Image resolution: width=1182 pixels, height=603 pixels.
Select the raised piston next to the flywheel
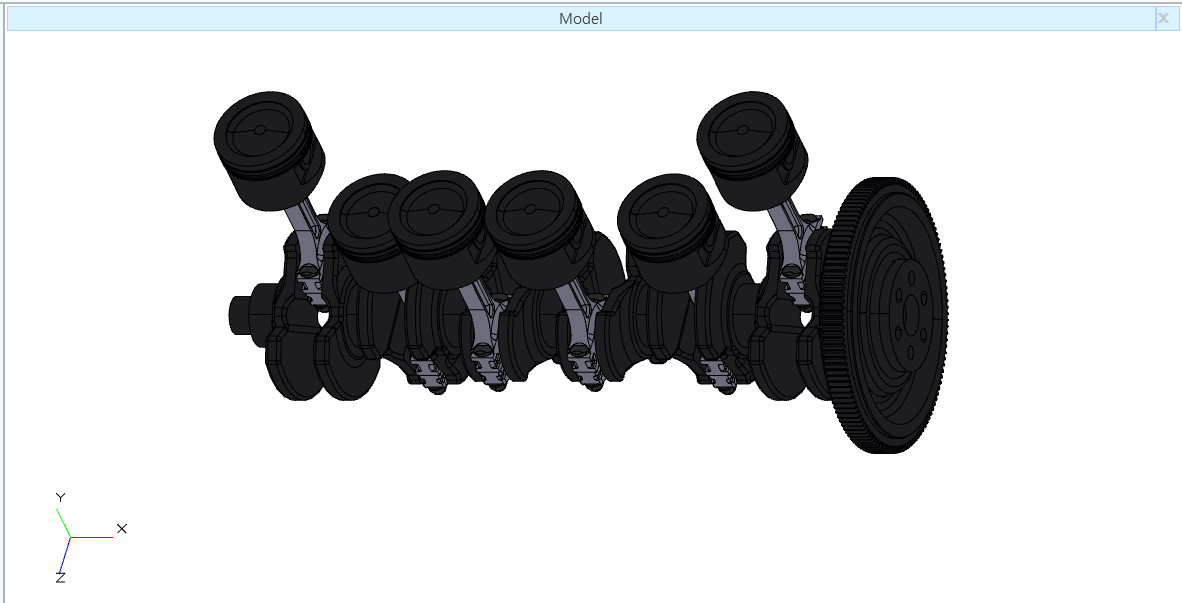[752, 150]
